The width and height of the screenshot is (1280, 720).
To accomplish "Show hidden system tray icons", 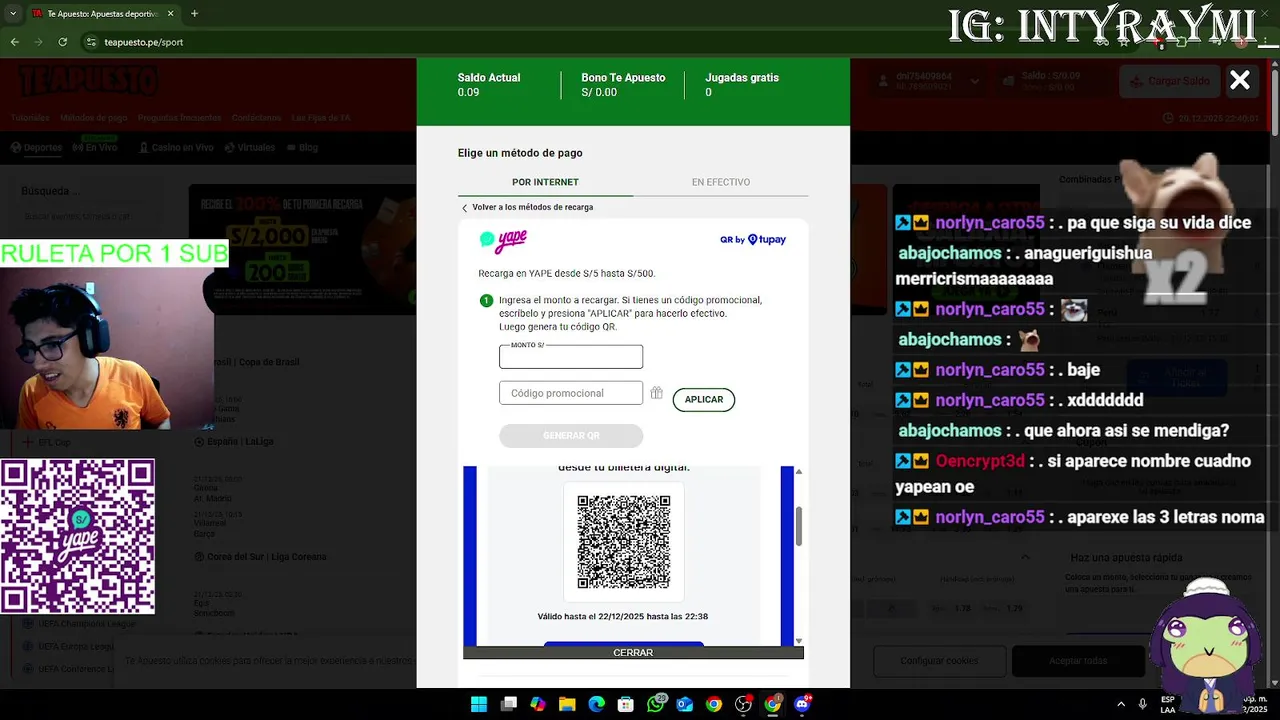I will click(1121, 704).
